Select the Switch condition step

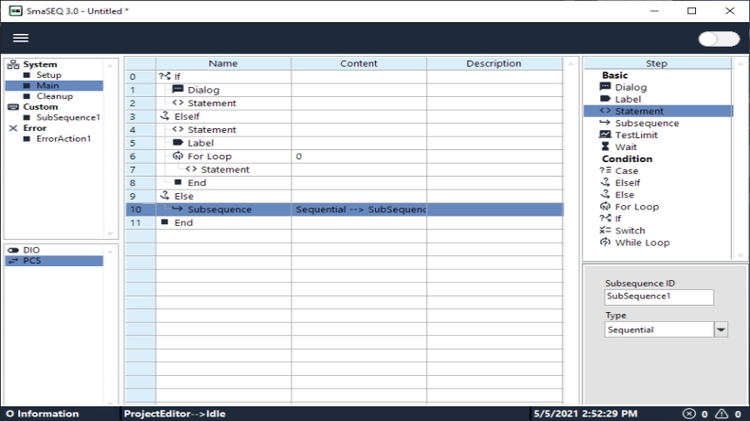point(629,231)
